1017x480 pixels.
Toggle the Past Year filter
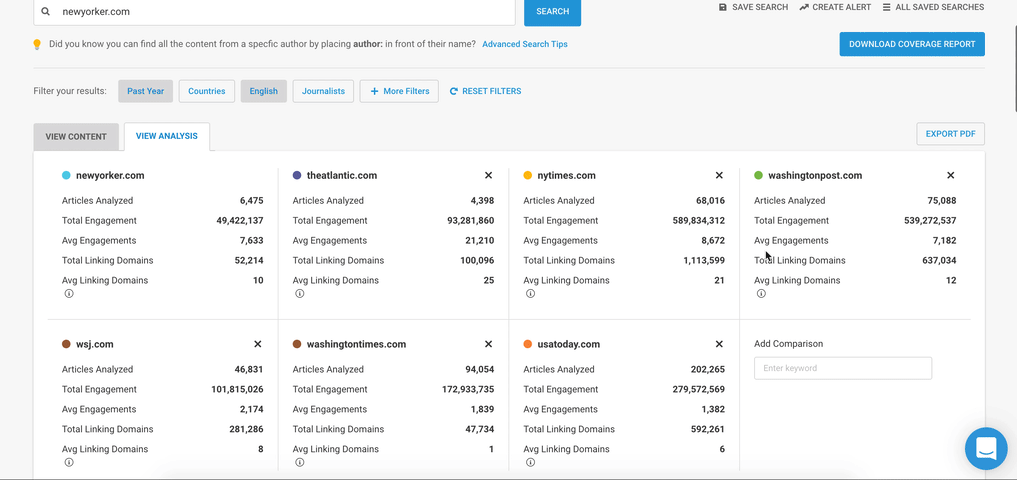145,91
